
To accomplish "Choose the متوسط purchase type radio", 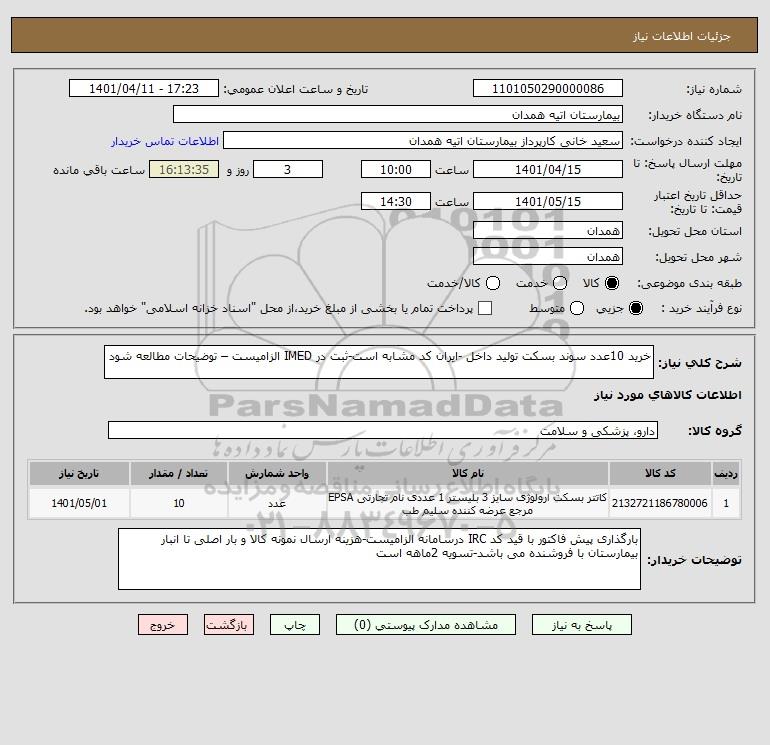I will click(577, 308).
